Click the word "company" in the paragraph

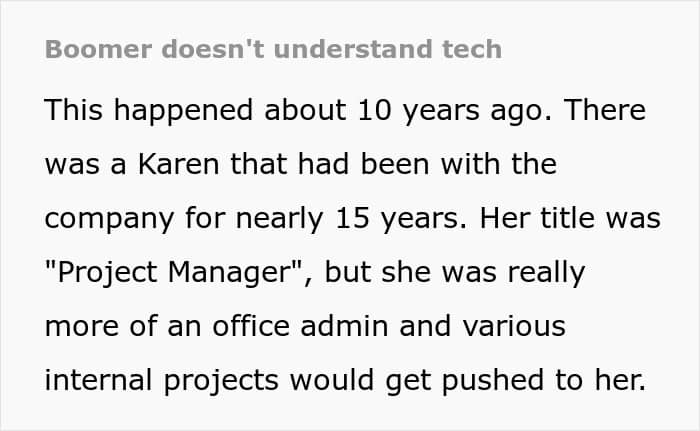click(109, 219)
